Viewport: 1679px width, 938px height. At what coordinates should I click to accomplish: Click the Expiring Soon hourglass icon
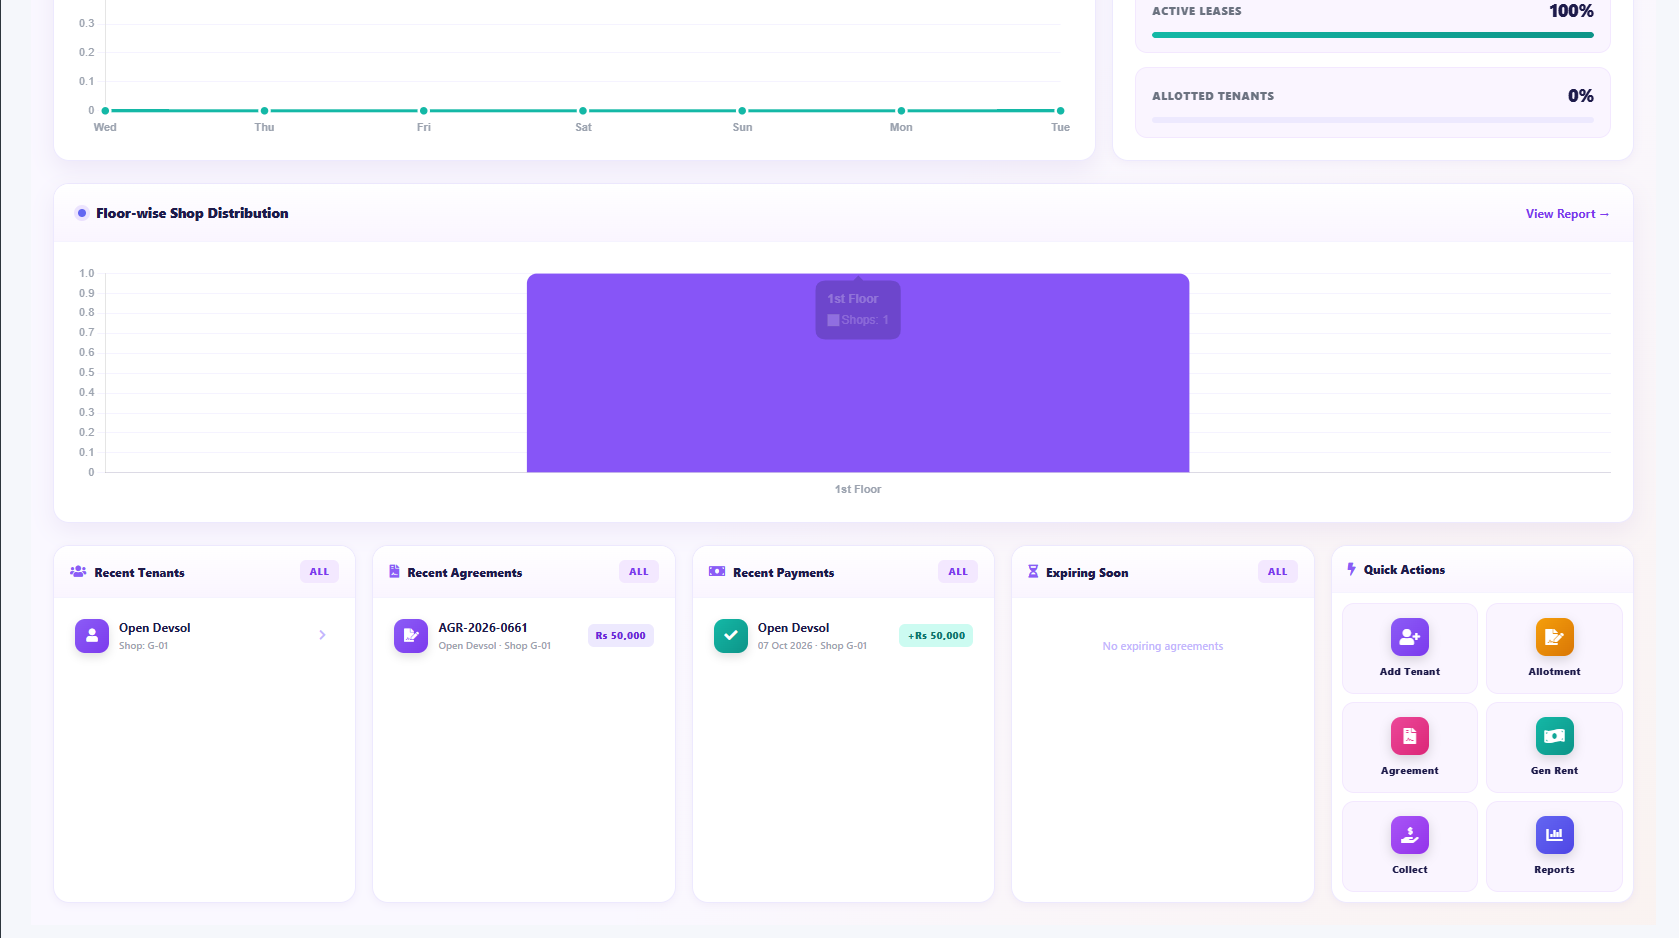(1033, 572)
